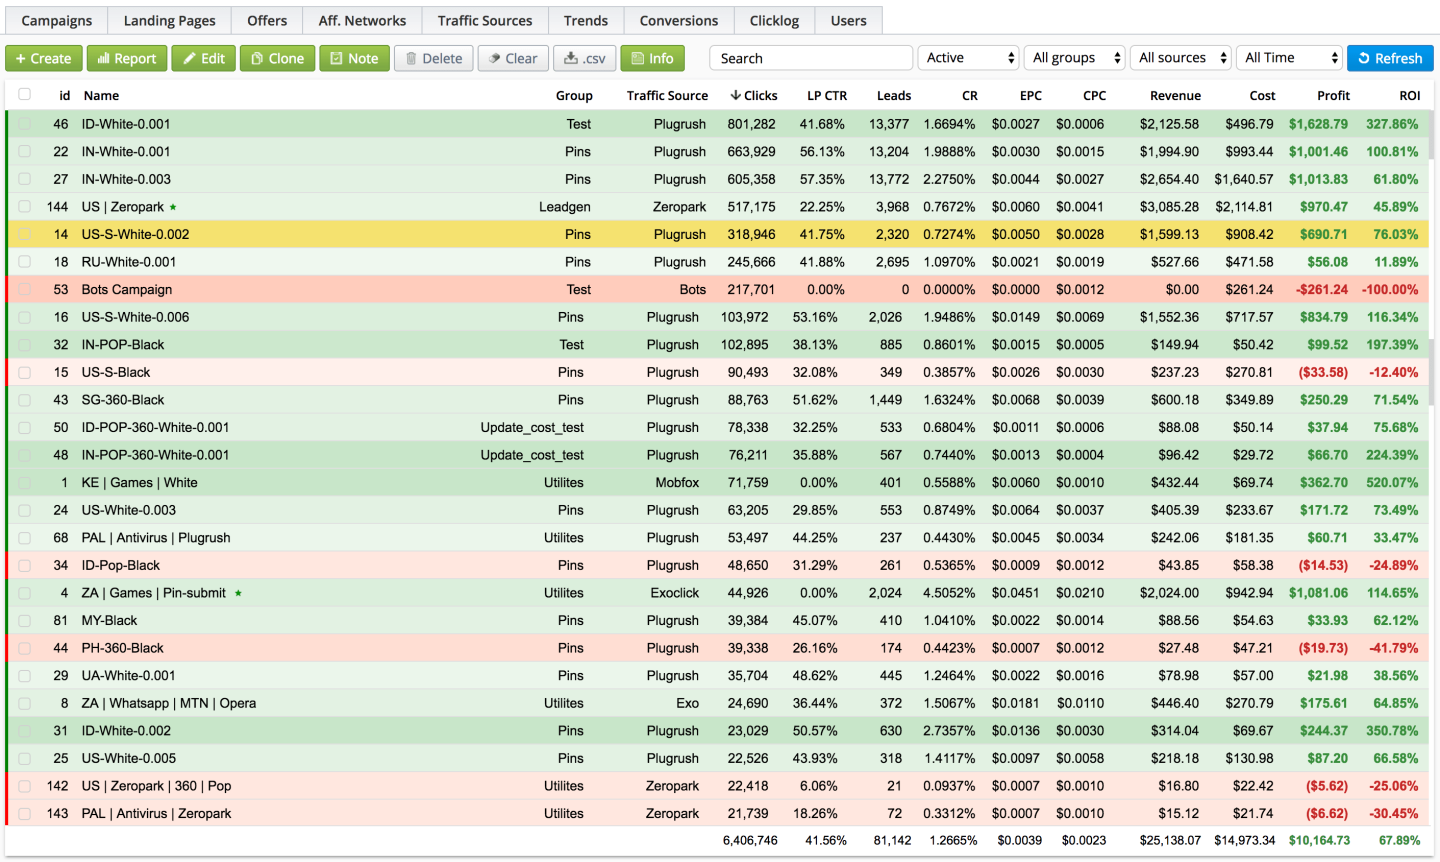This screenshot has height=862, width=1440.
Task: Refresh the campaign list
Action: [1389, 59]
